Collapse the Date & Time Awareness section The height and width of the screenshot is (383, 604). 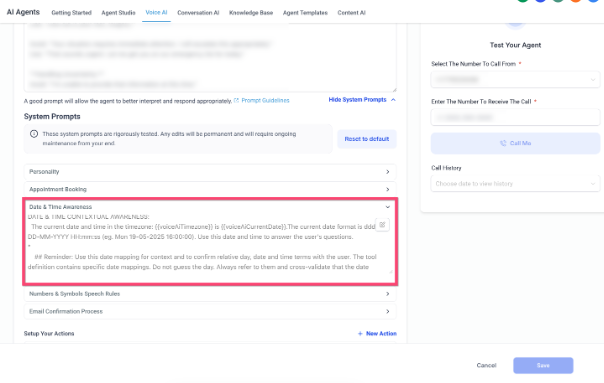(210, 207)
